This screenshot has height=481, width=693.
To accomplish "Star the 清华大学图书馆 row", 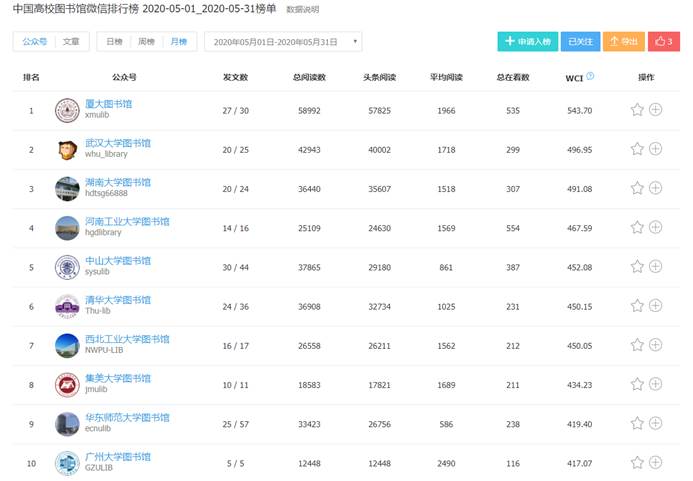I will pos(637,305).
